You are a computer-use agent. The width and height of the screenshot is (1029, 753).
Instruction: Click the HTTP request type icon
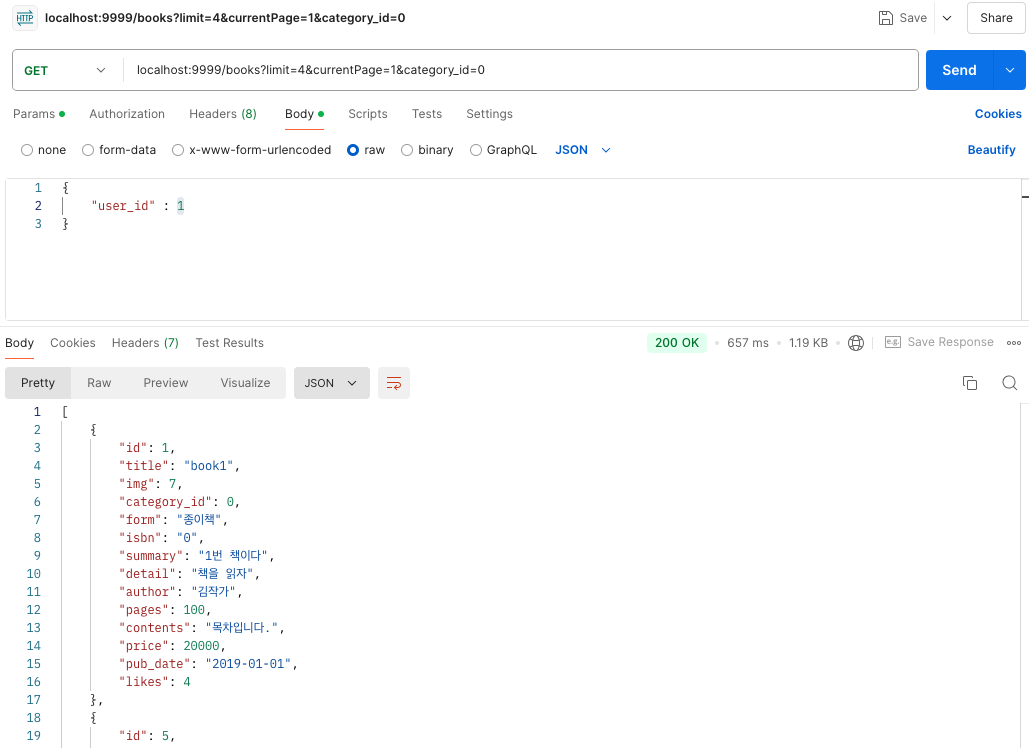[25, 18]
